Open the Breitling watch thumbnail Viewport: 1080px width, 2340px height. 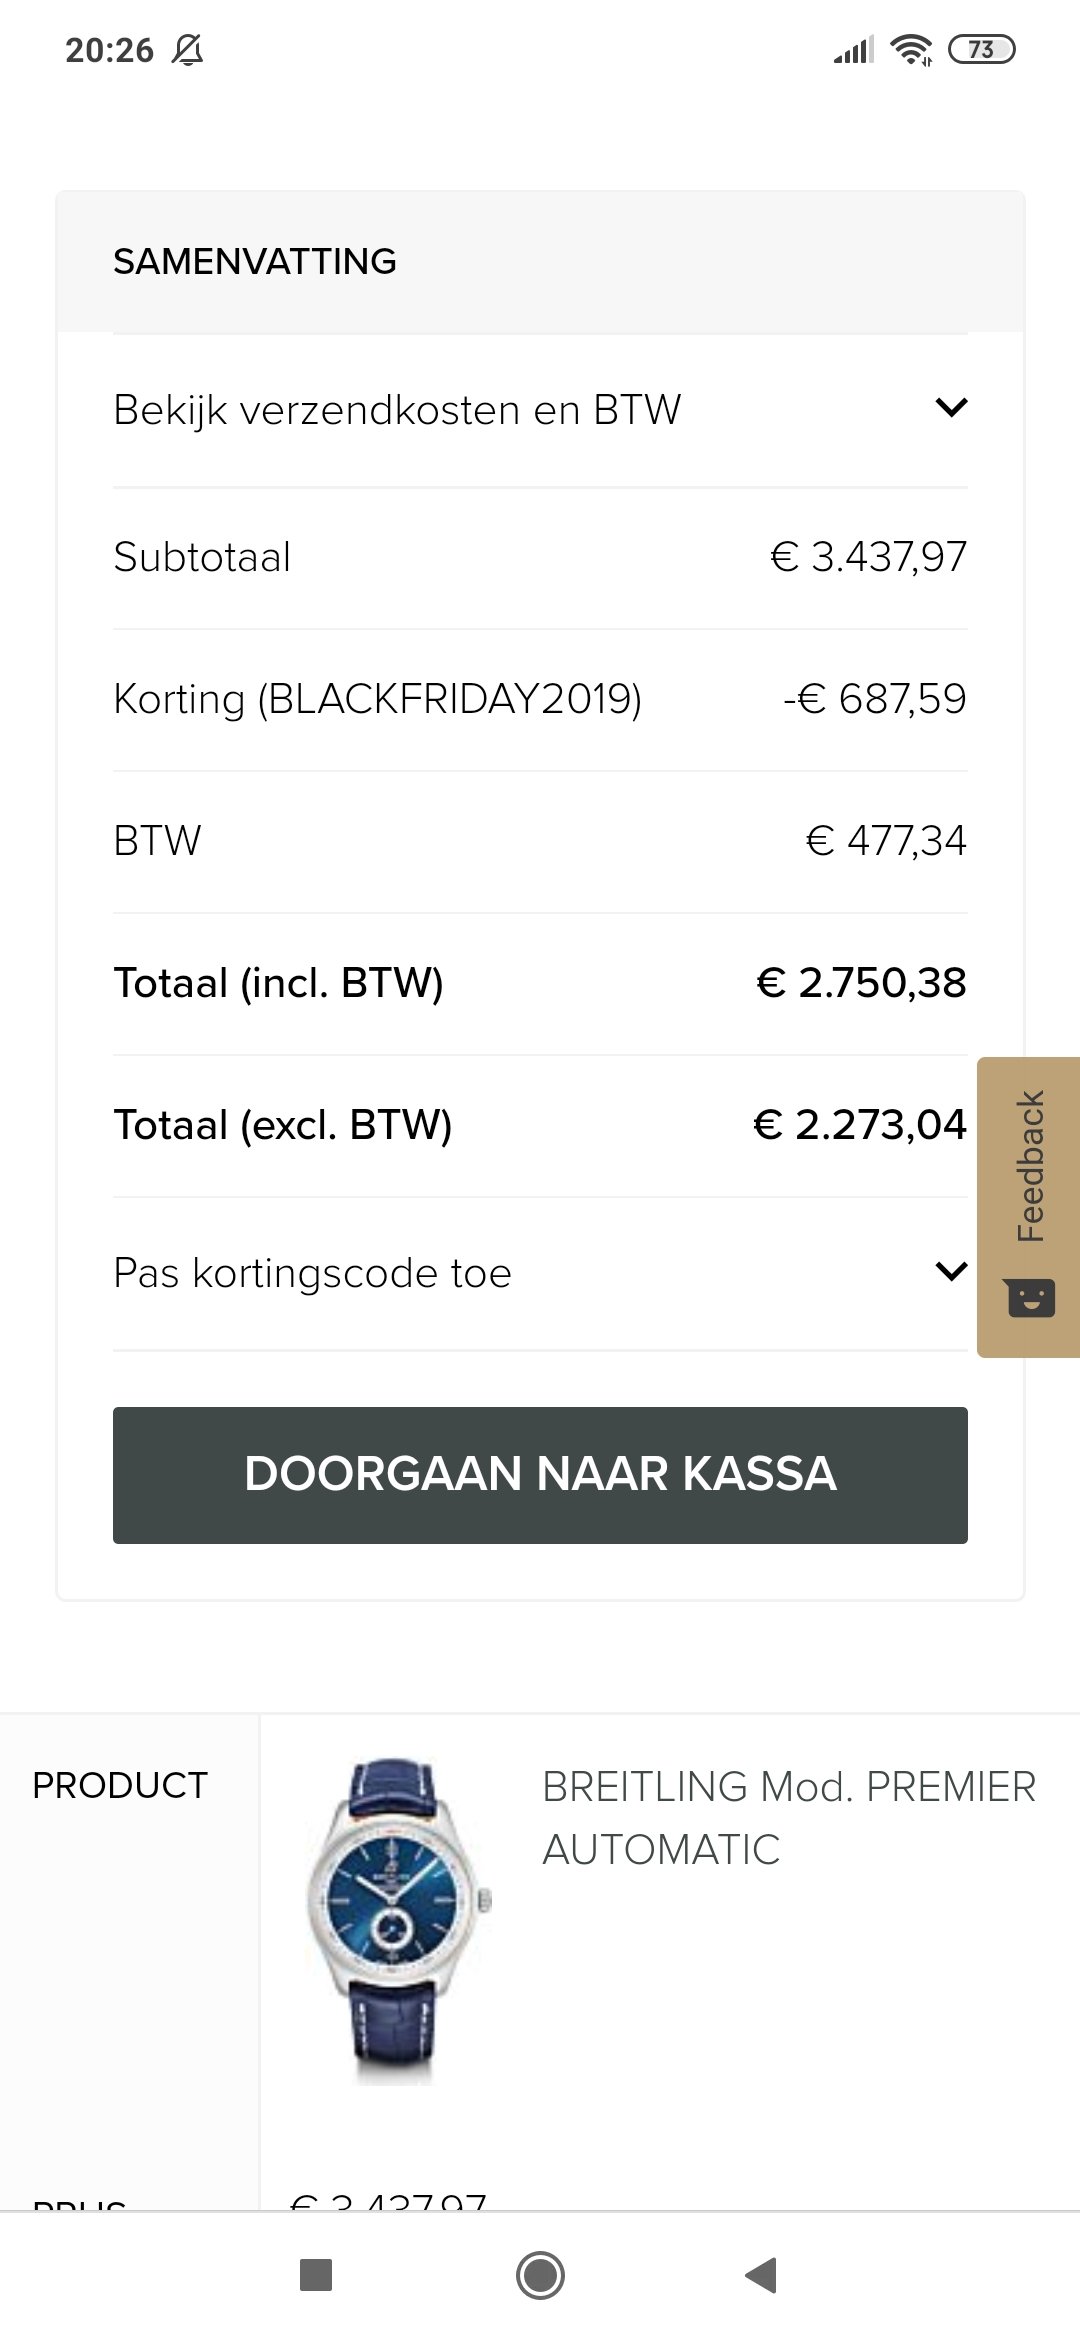tap(396, 1922)
